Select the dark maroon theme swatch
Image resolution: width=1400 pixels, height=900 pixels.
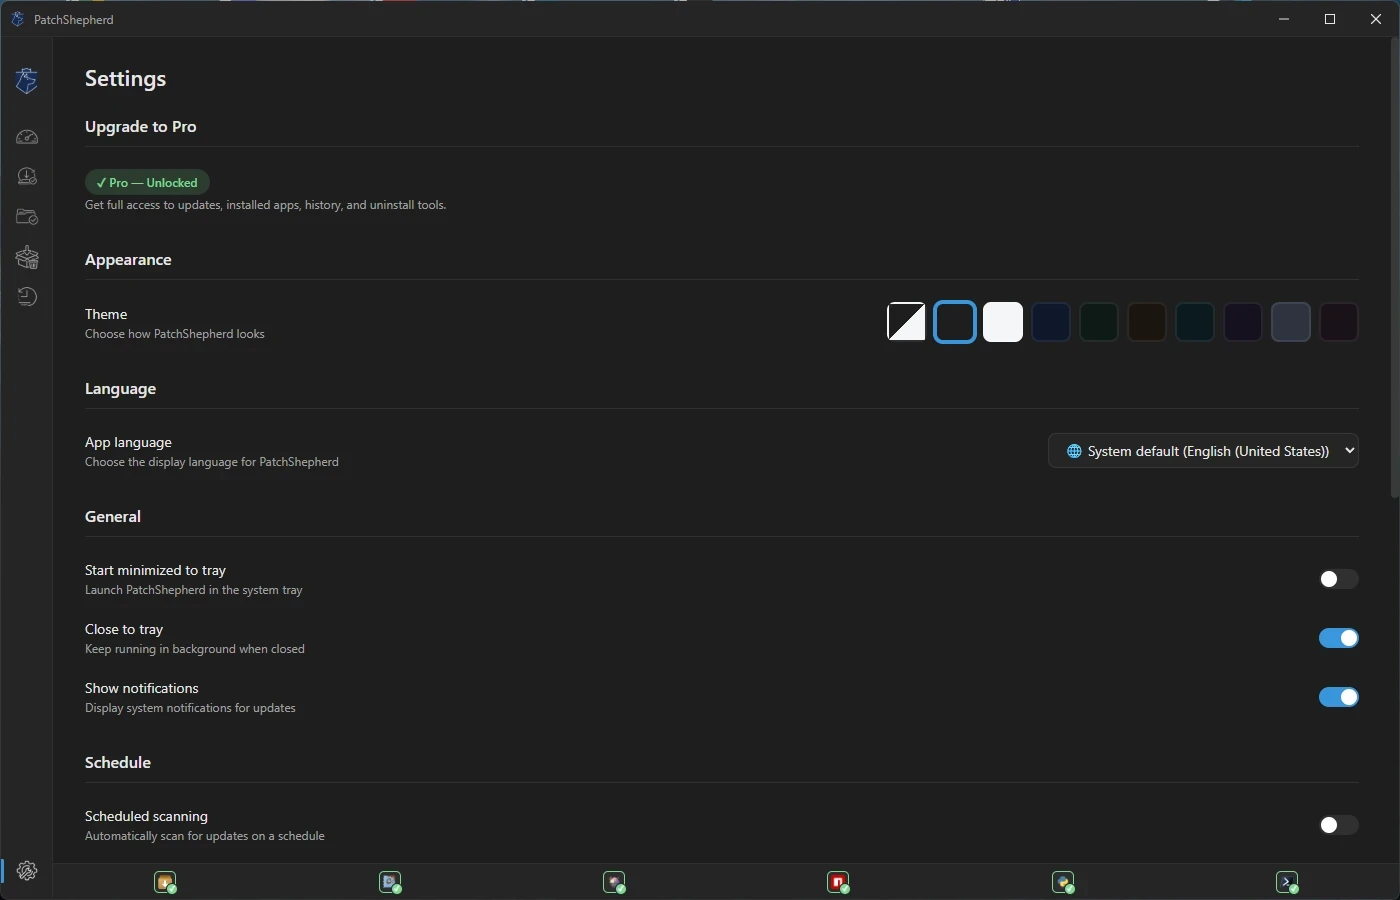click(x=1338, y=322)
